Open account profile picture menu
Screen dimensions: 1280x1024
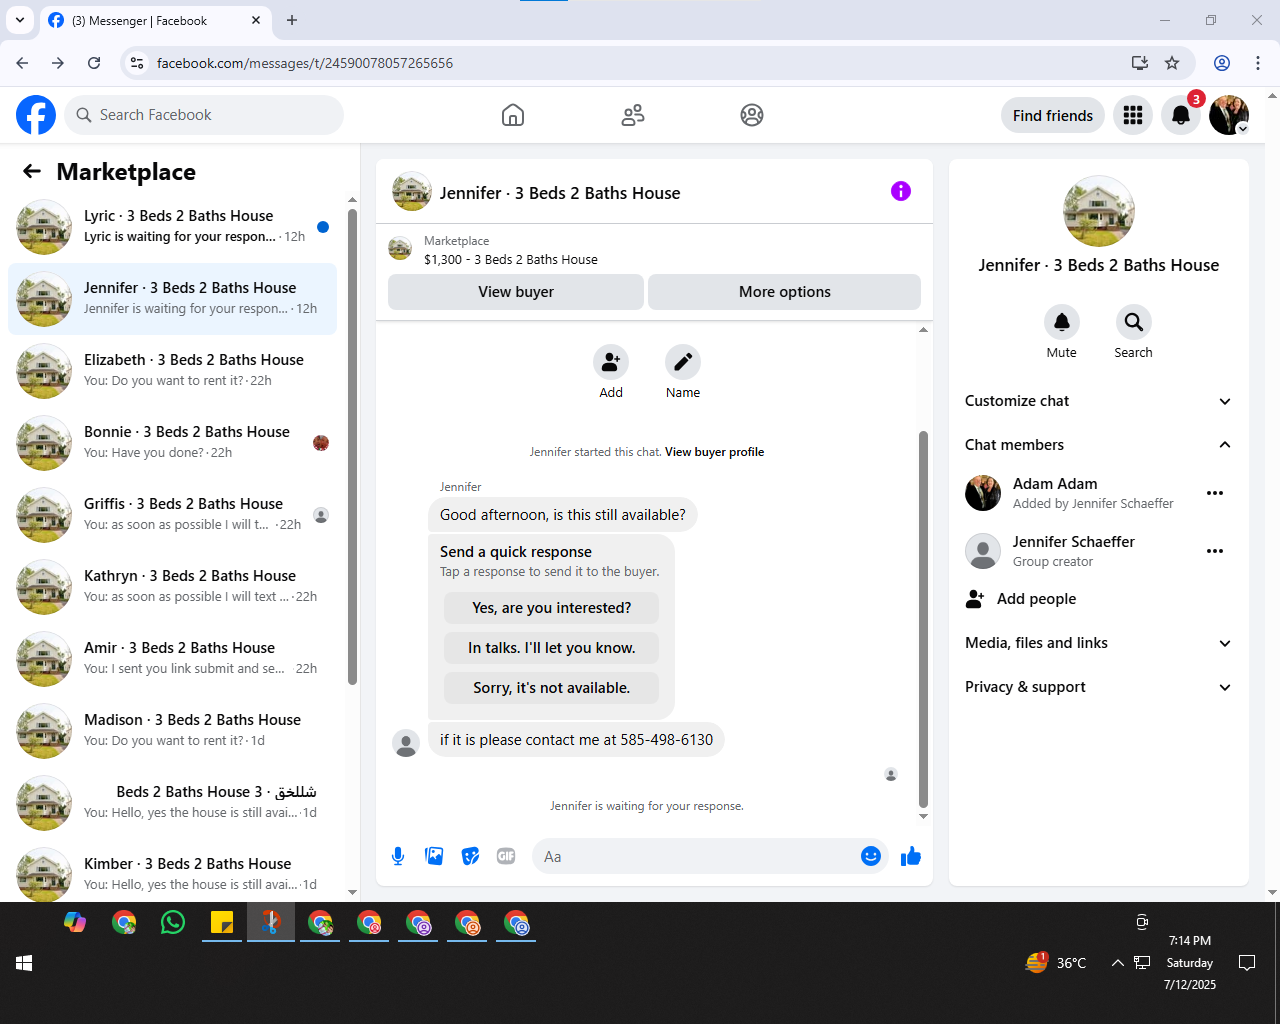1229,115
